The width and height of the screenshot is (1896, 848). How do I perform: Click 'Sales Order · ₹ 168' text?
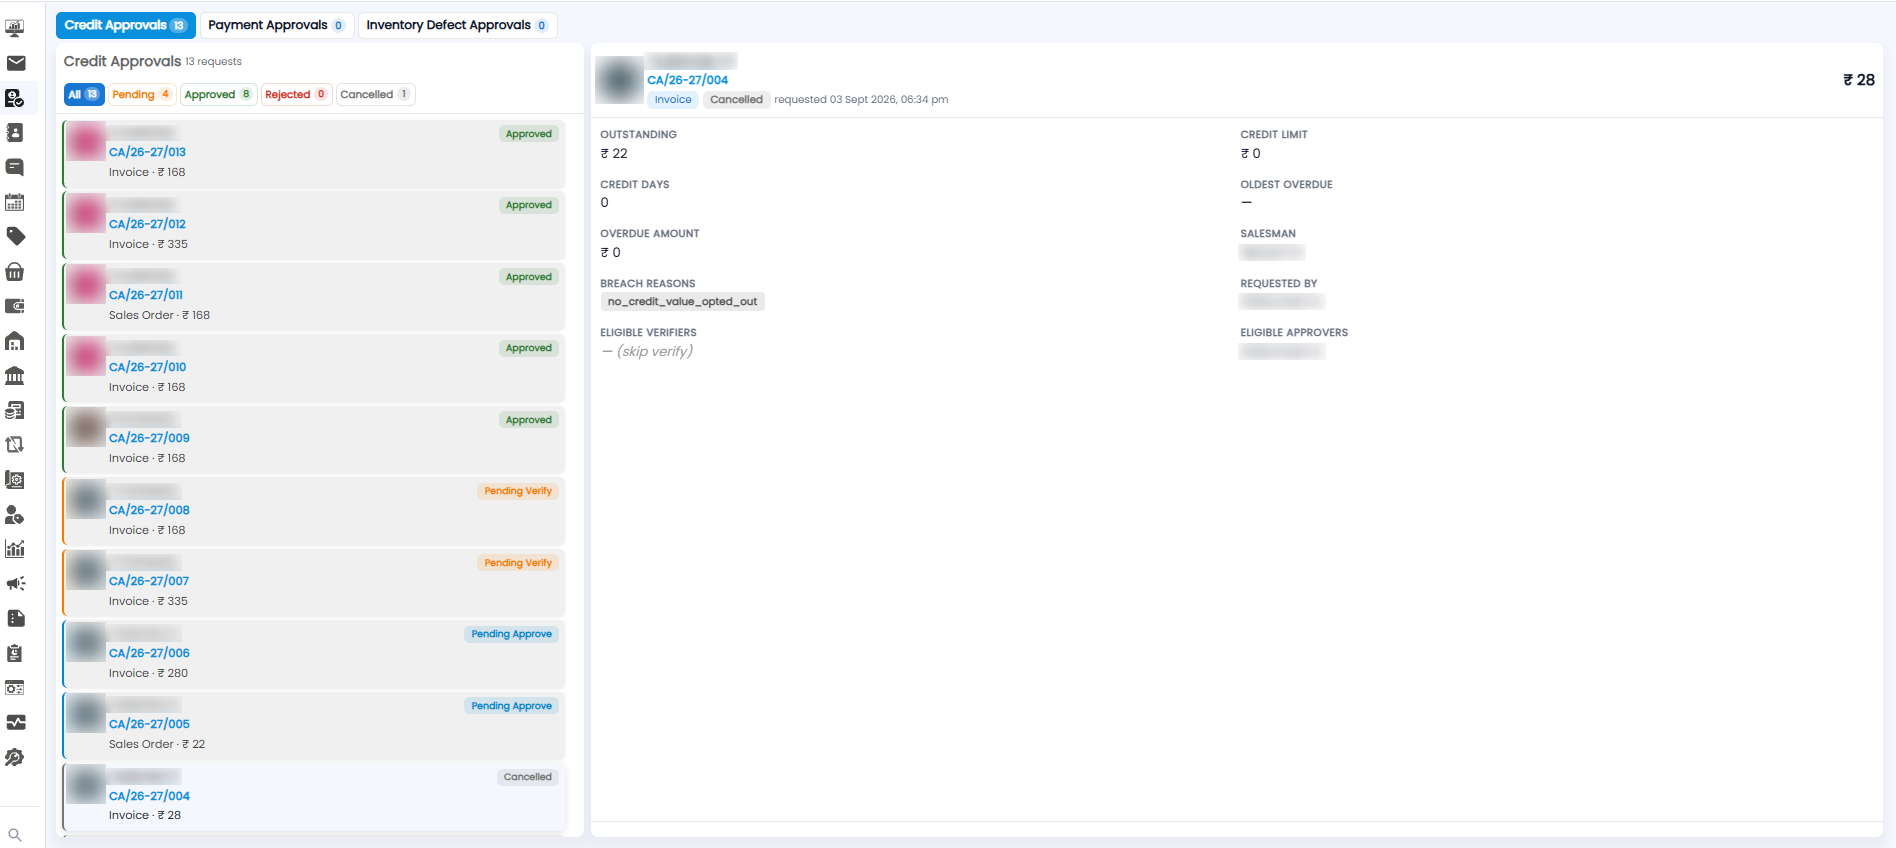point(159,315)
